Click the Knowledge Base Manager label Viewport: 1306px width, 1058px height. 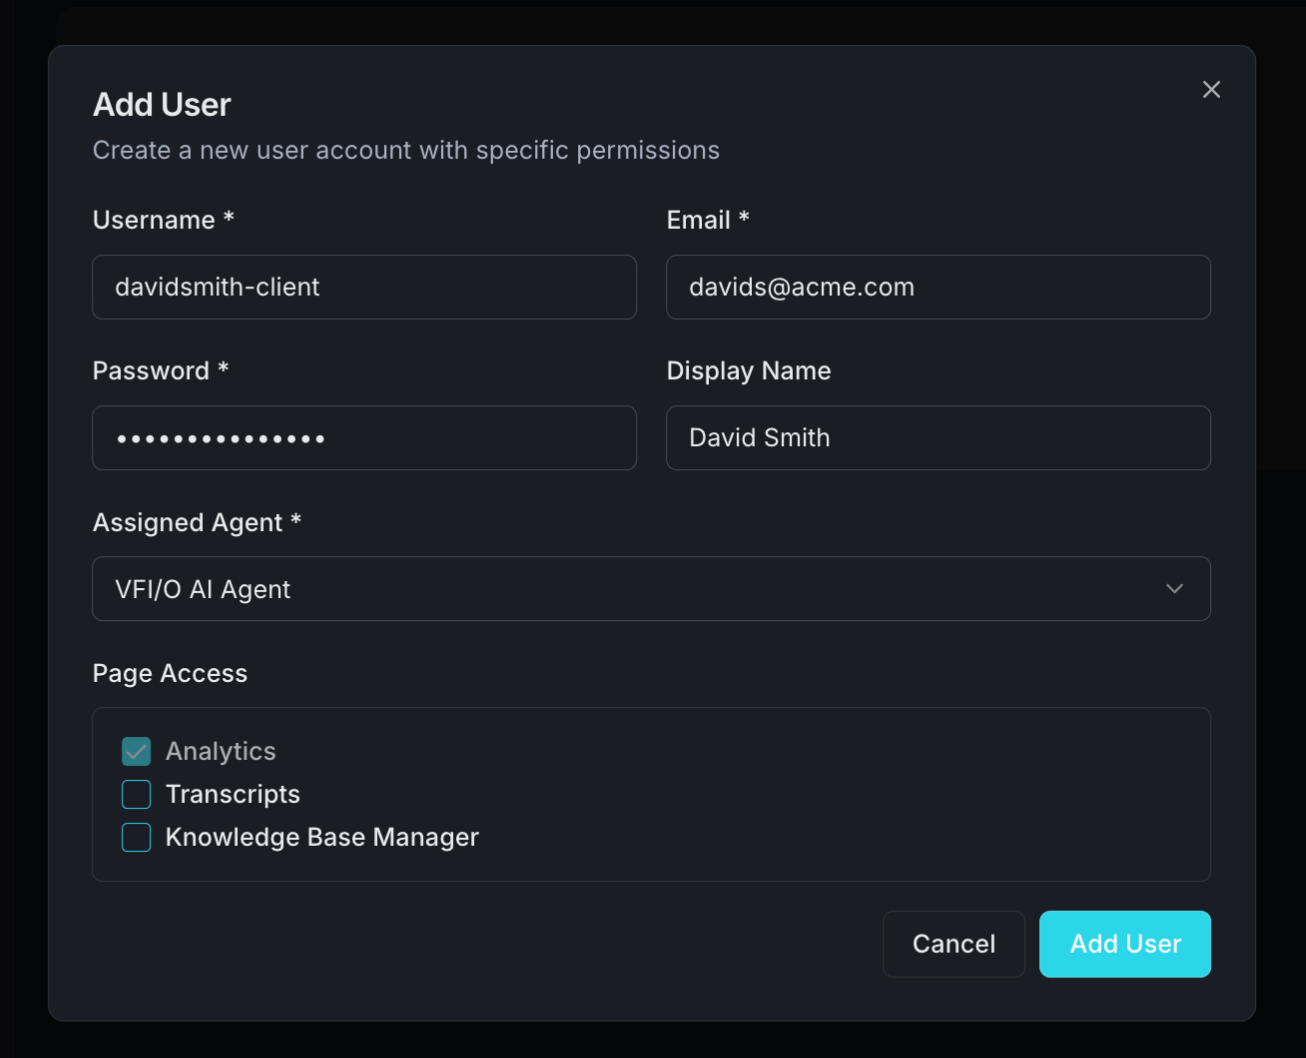pos(321,837)
